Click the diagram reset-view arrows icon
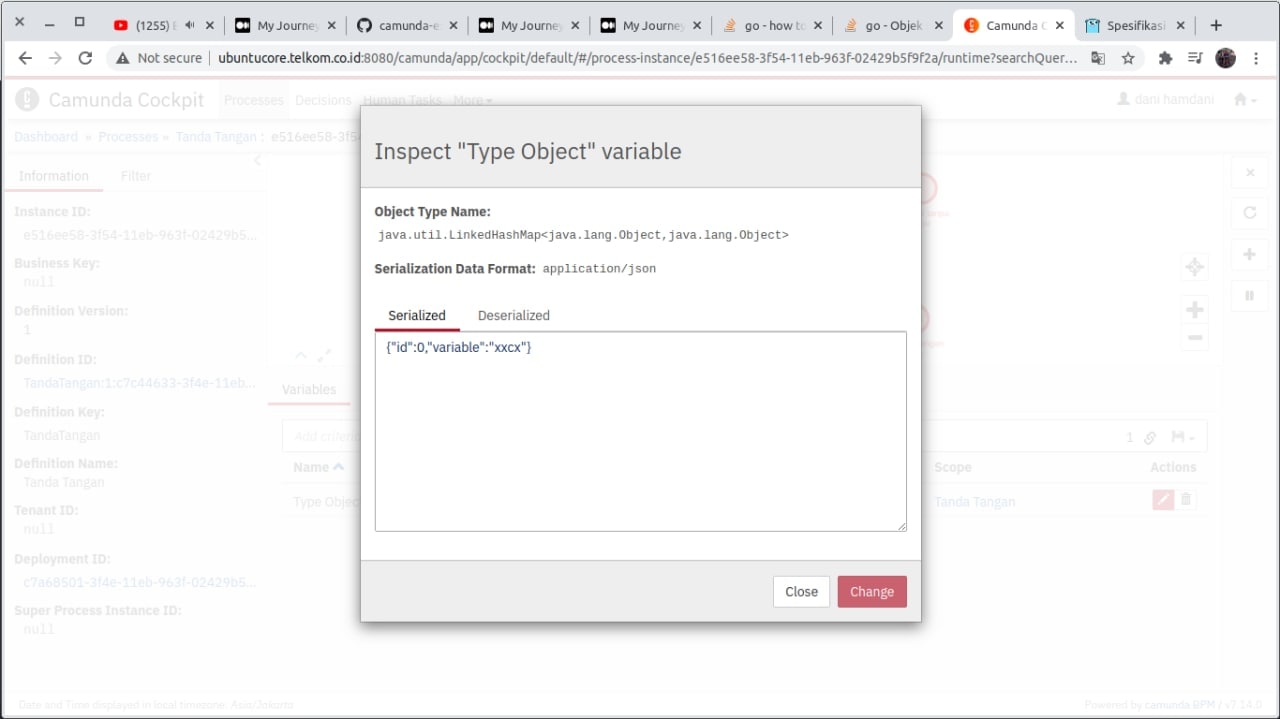The height and width of the screenshot is (719, 1280). tap(1194, 267)
